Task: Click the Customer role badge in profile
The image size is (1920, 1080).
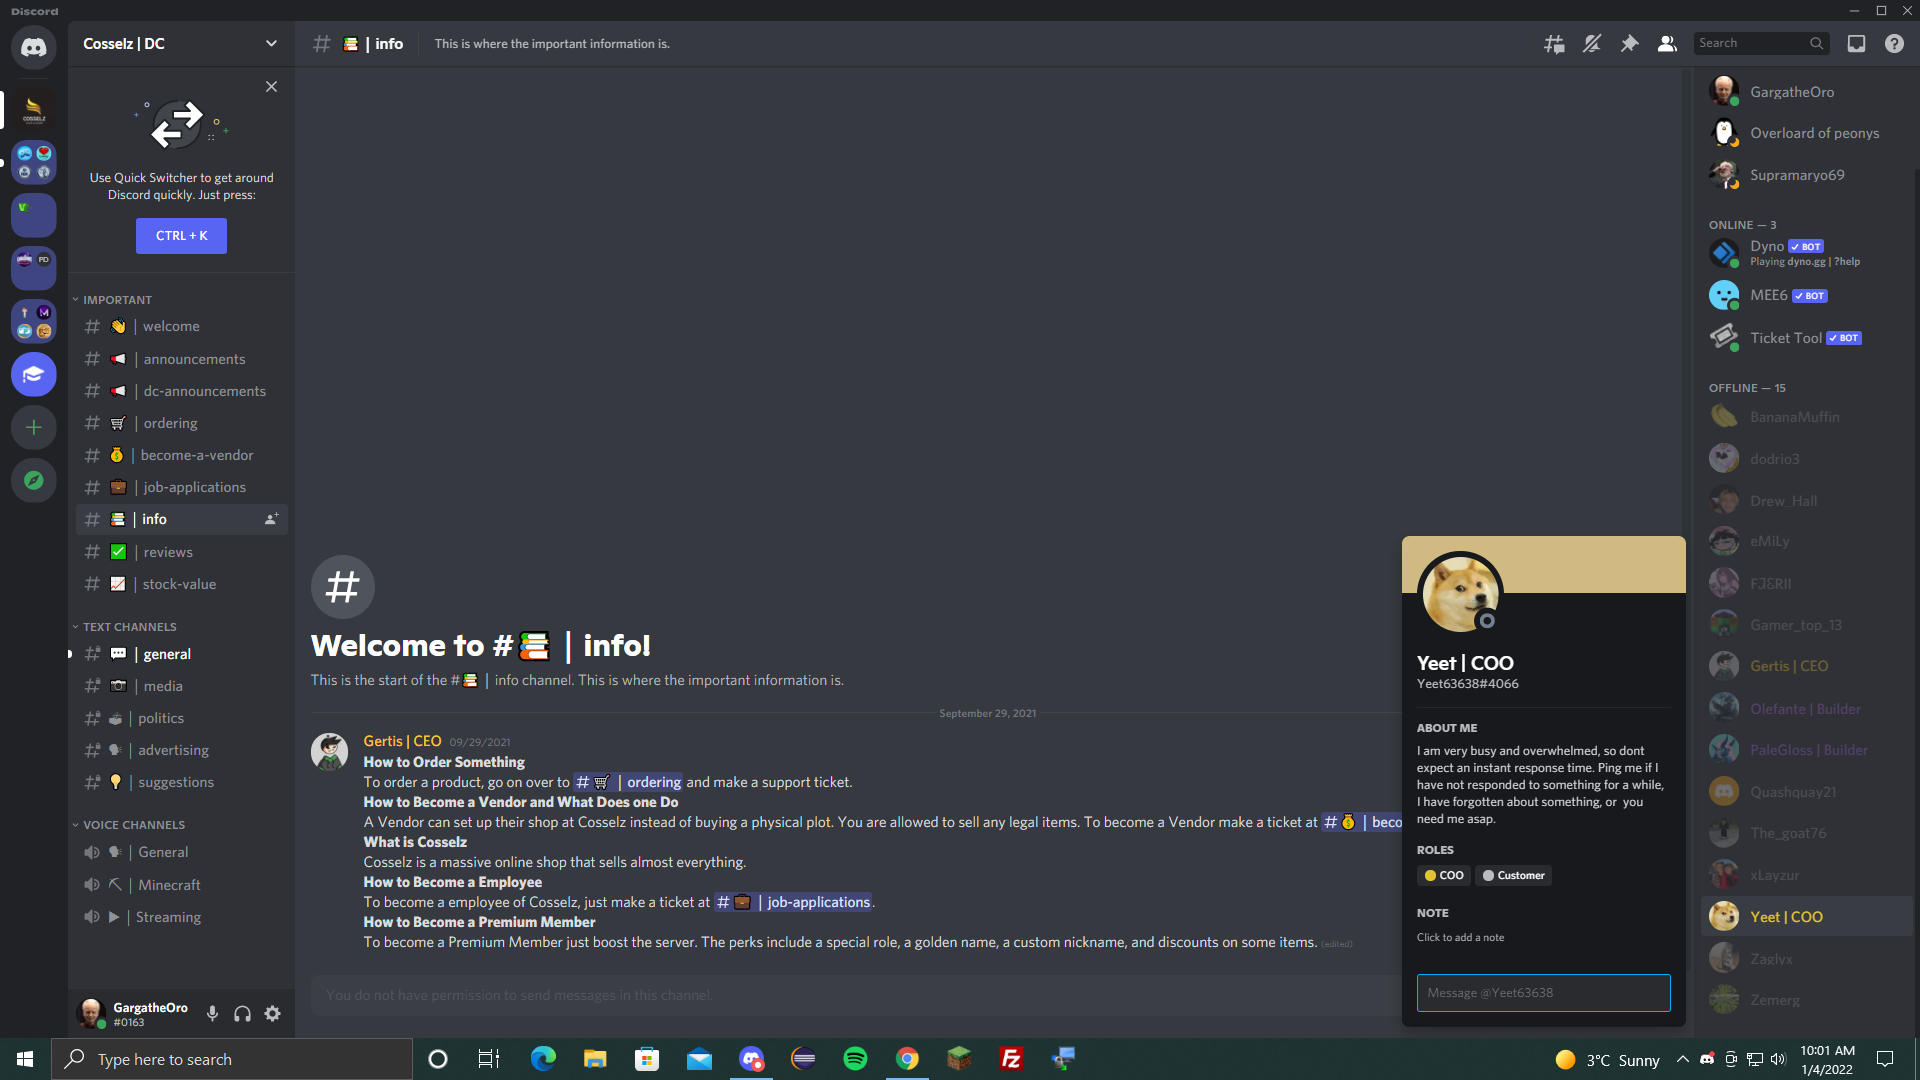Action: [x=1513, y=875]
